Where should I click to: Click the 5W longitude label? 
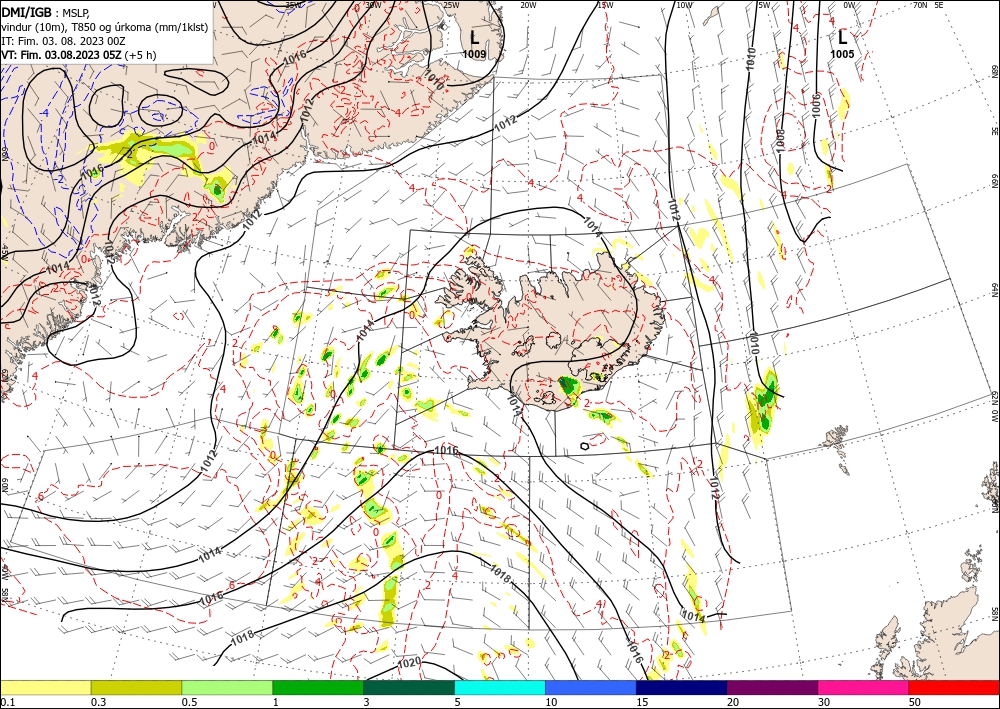point(764,5)
